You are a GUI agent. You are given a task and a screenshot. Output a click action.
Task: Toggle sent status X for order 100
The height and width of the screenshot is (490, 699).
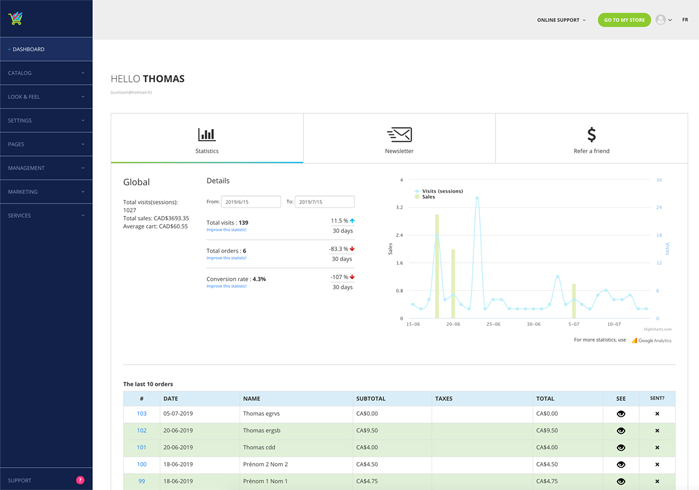(657, 465)
